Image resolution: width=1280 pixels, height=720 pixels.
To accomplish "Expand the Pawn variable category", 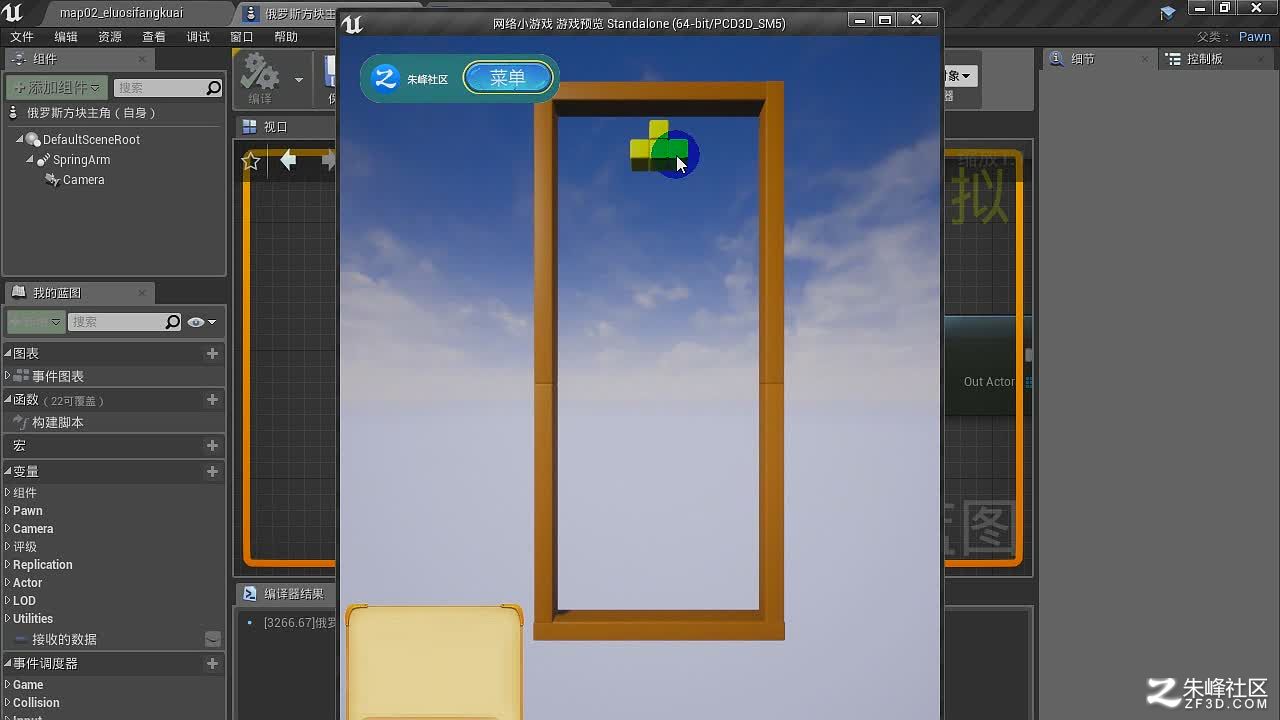I will [8, 510].
